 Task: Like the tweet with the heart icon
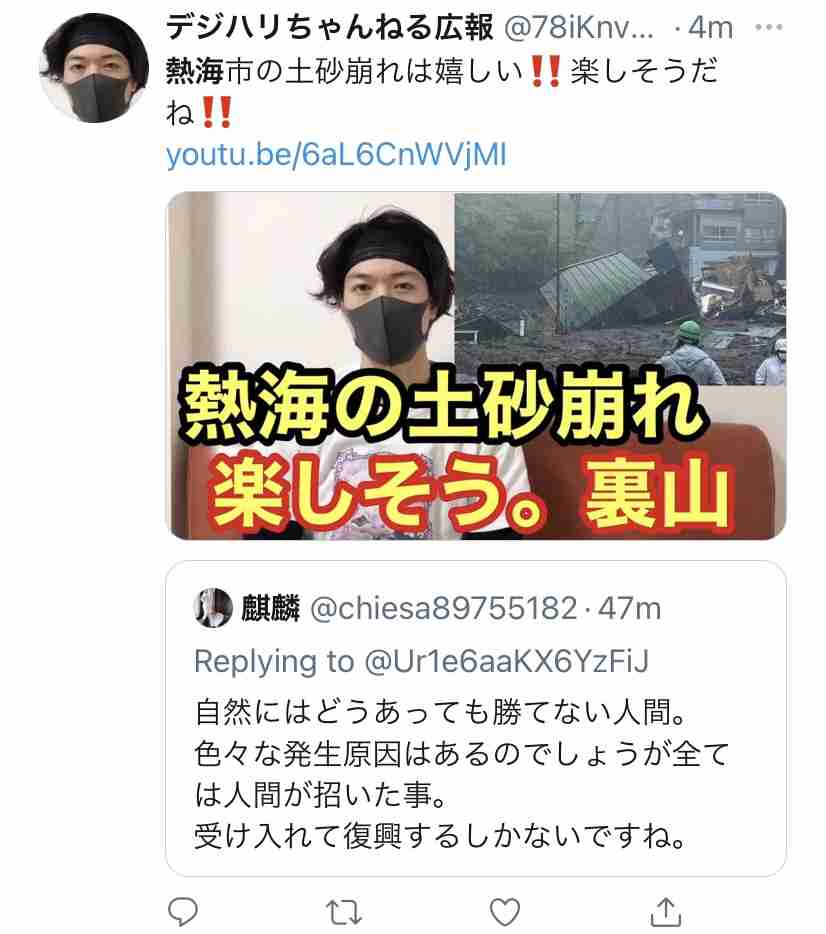pyautogui.click(x=504, y=911)
